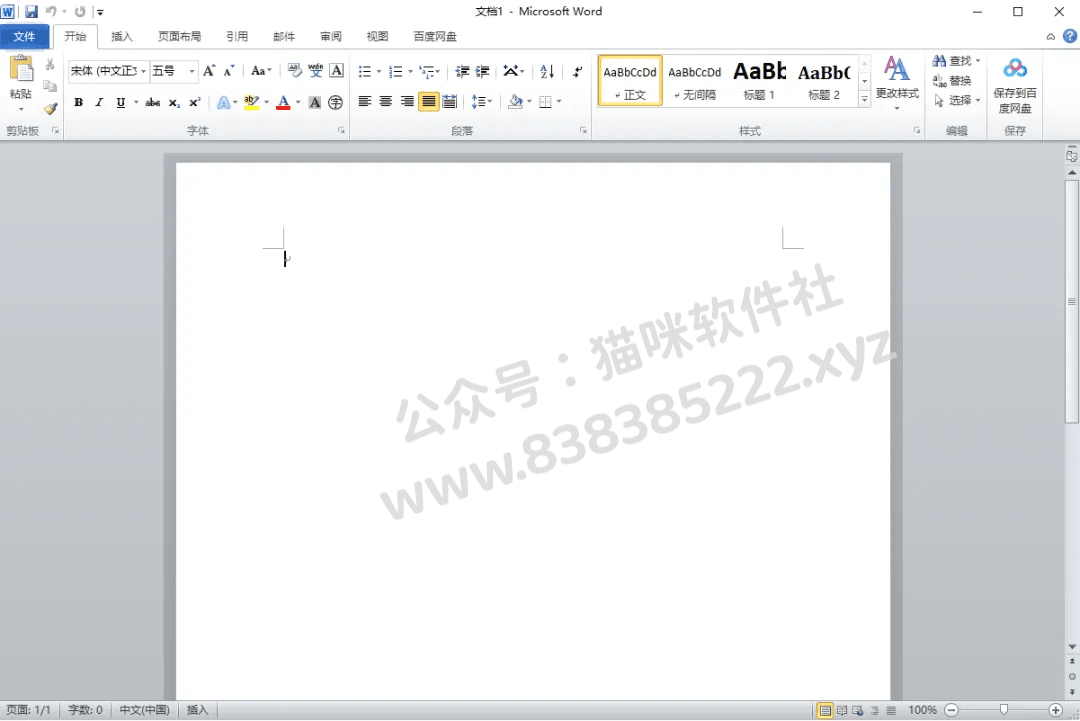
Task: Decrease font size with the shrink font icon
Action: pos(229,71)
